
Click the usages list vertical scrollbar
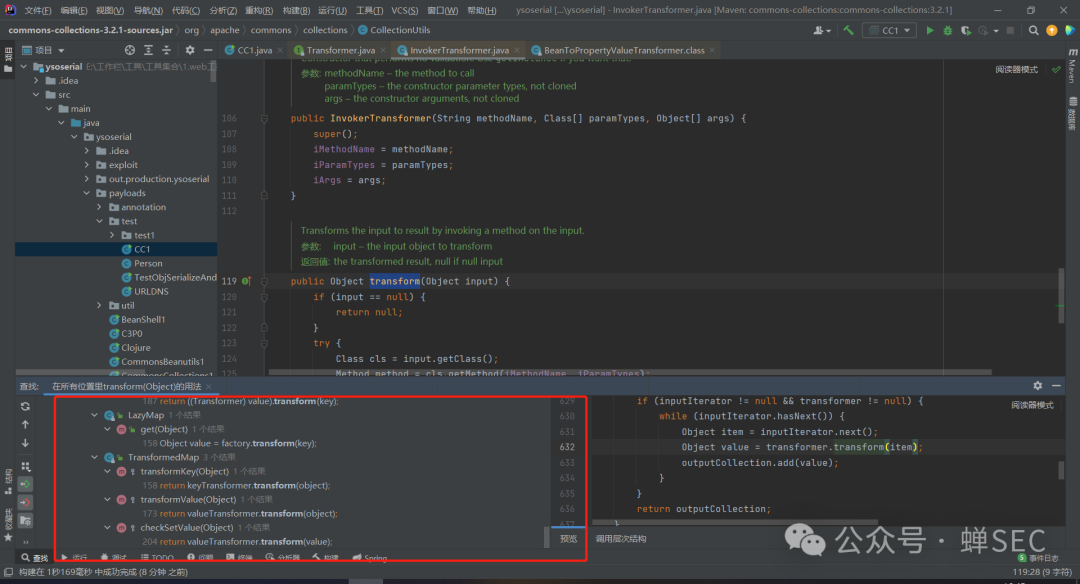(x=547, y=537)
